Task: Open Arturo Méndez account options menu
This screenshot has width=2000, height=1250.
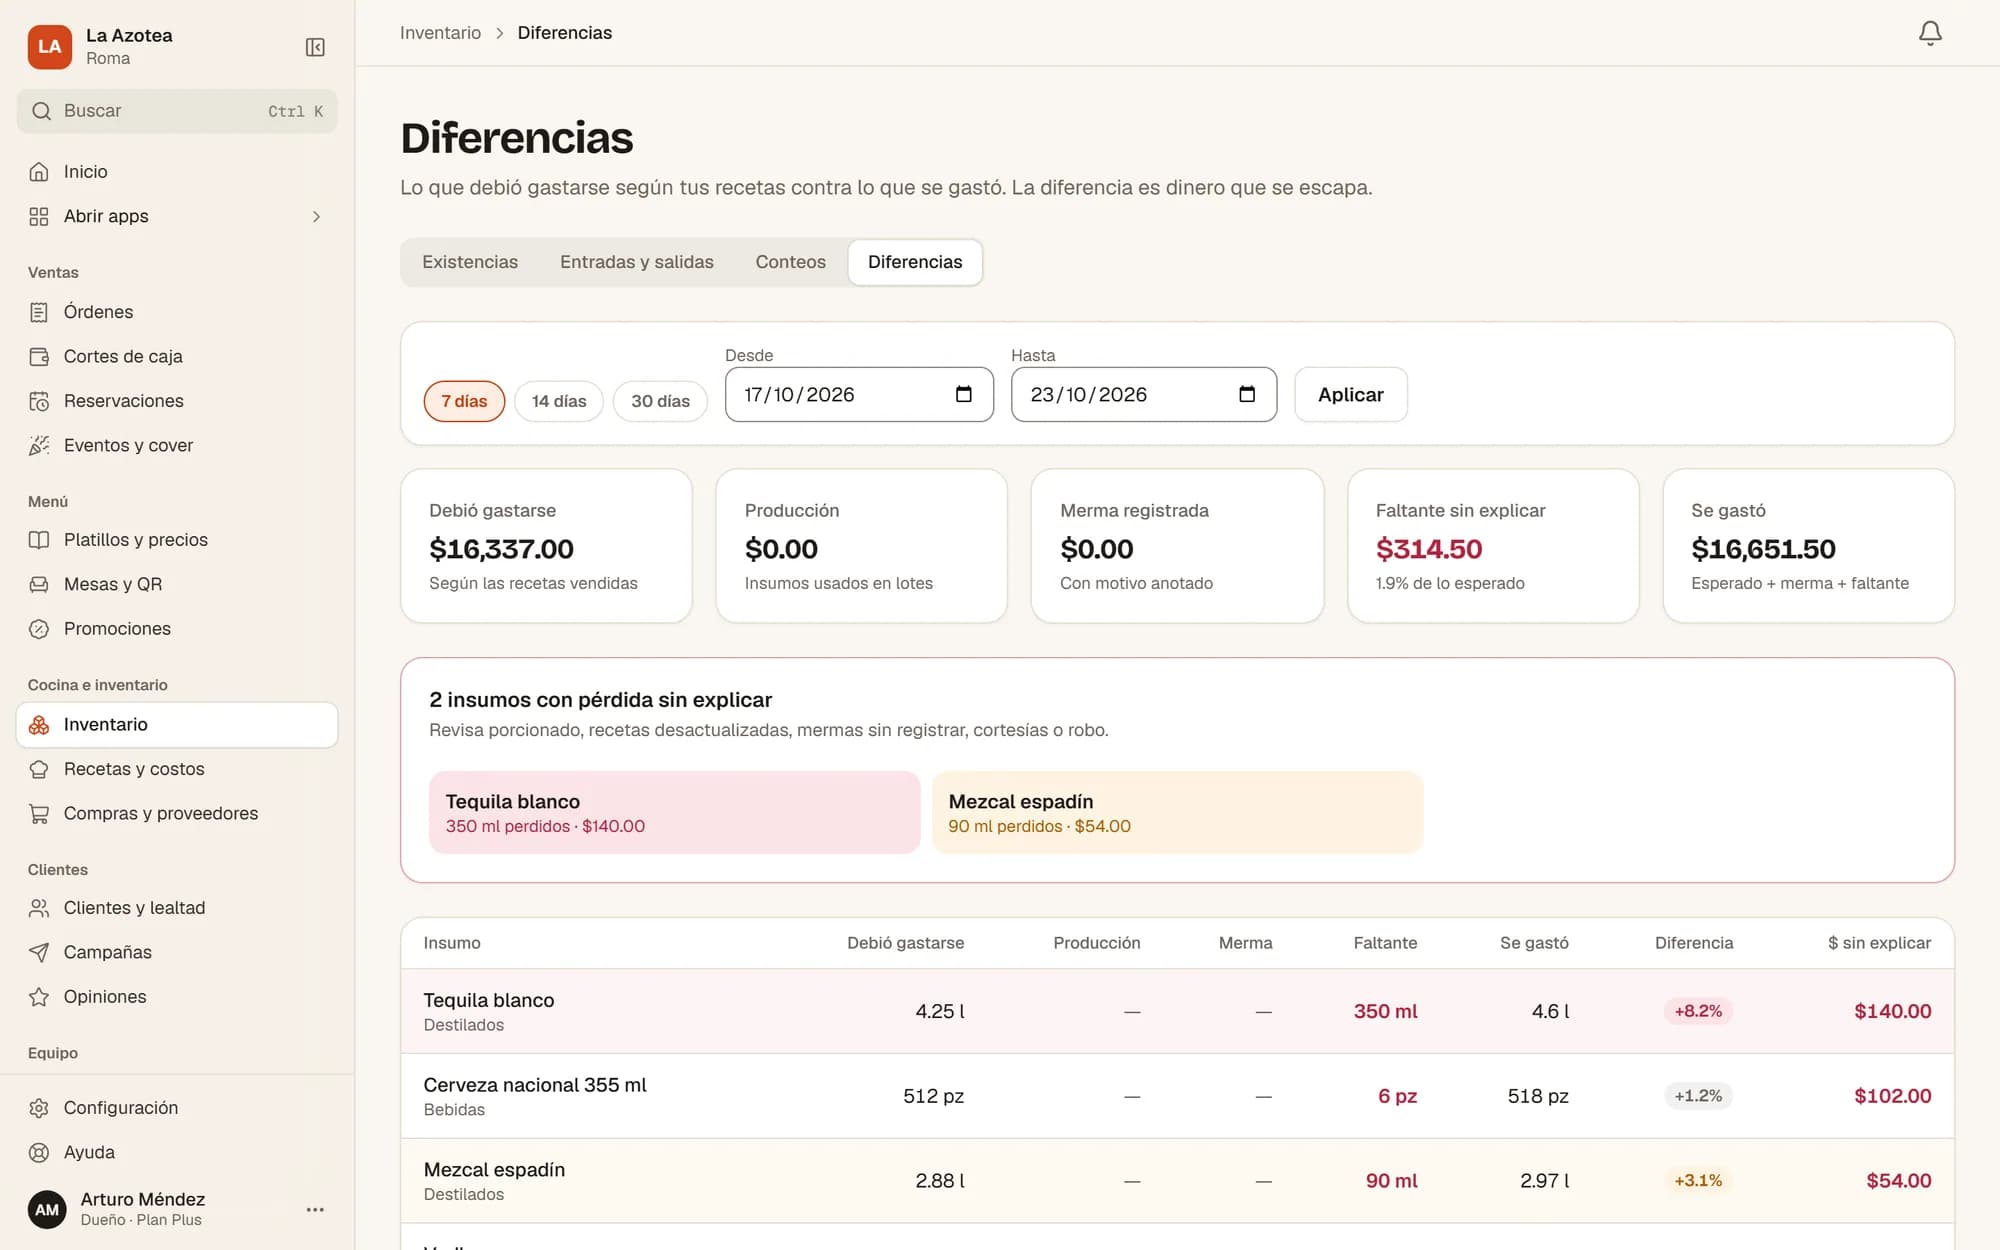Action: click(315, 1209)
